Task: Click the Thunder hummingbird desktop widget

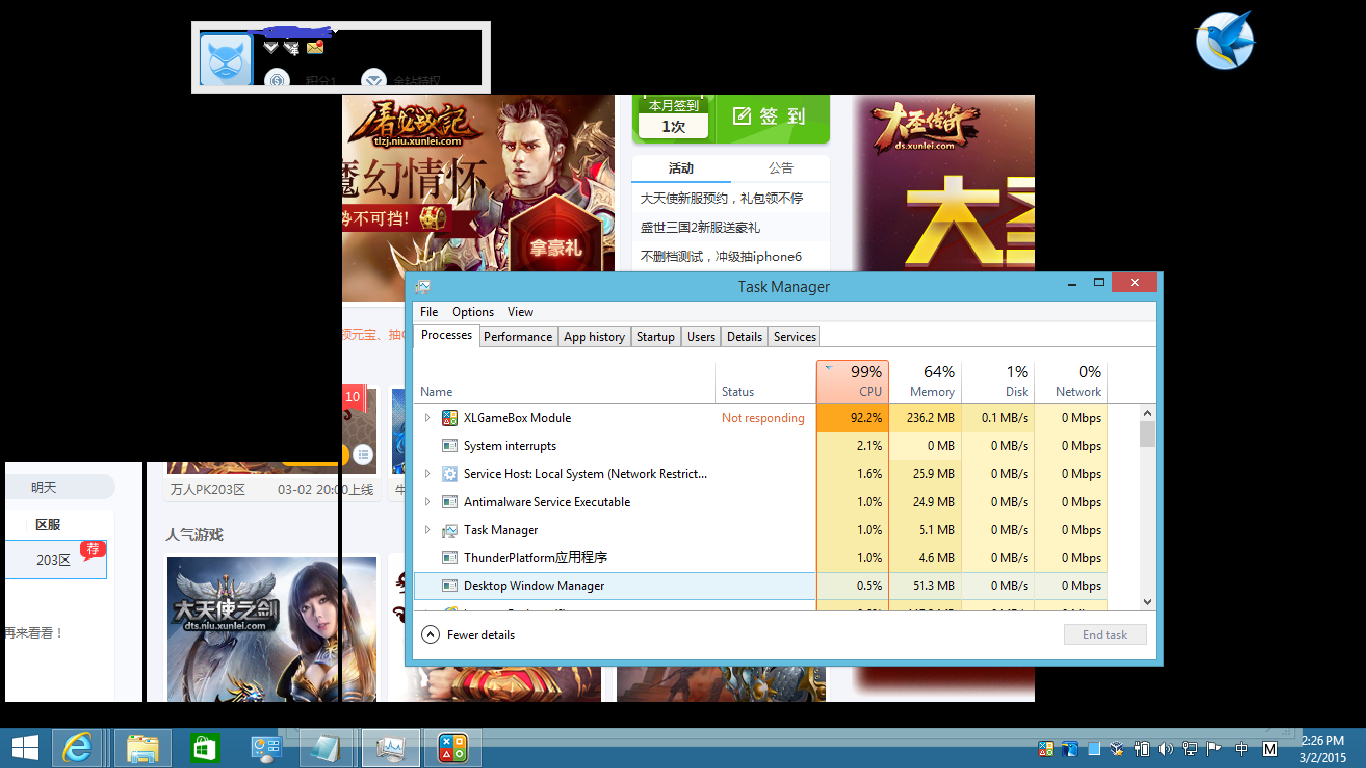Action: (1225, 41)
